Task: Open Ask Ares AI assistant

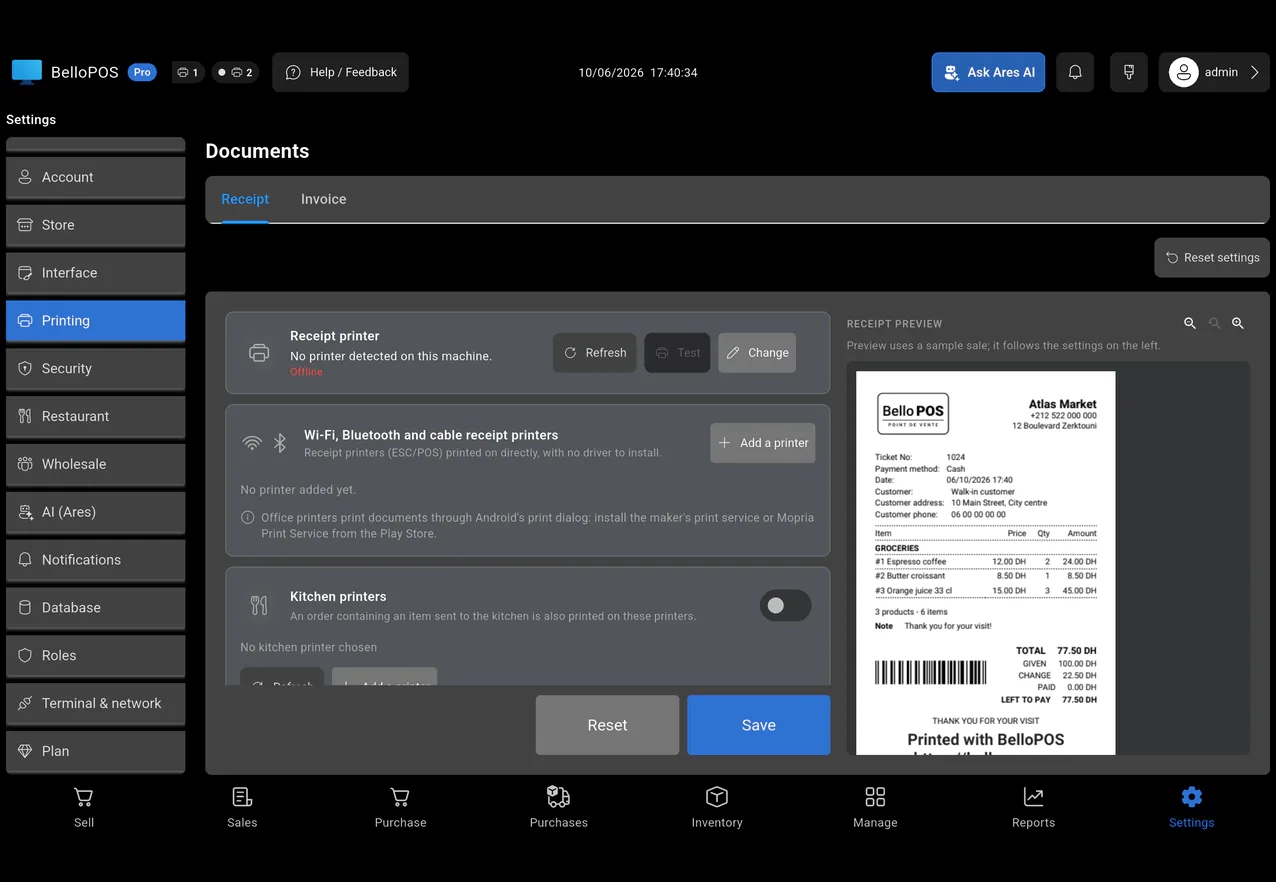Action: [988, 72]
